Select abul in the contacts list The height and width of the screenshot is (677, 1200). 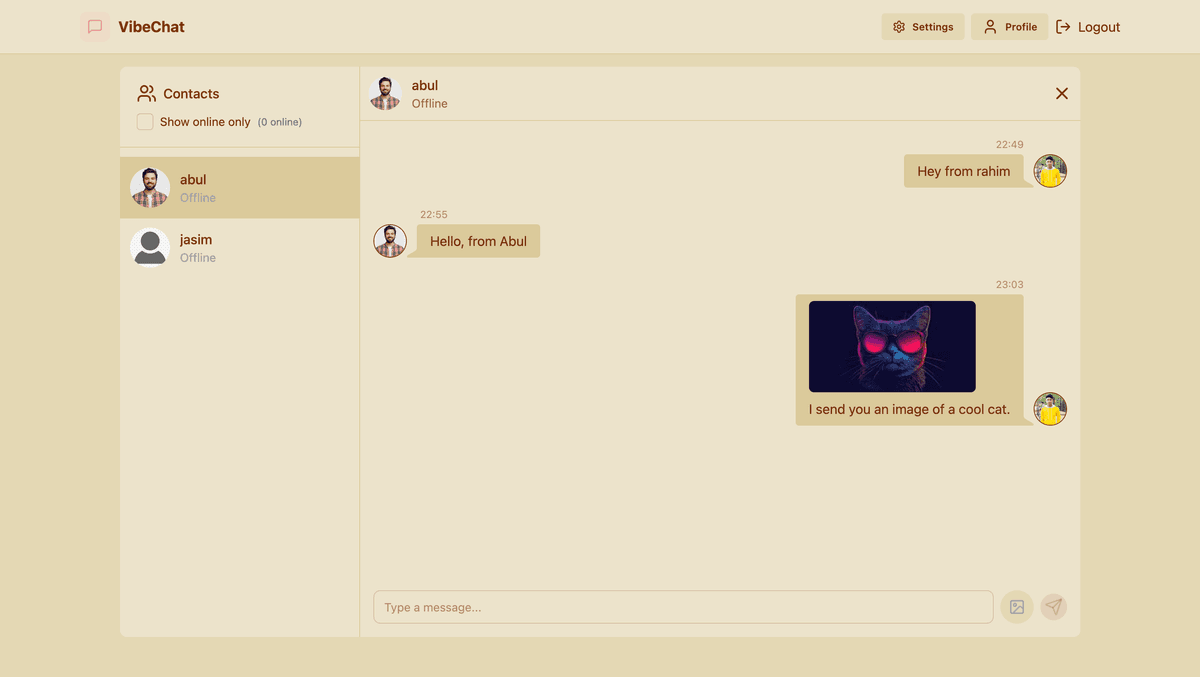[x=240, y=188]
